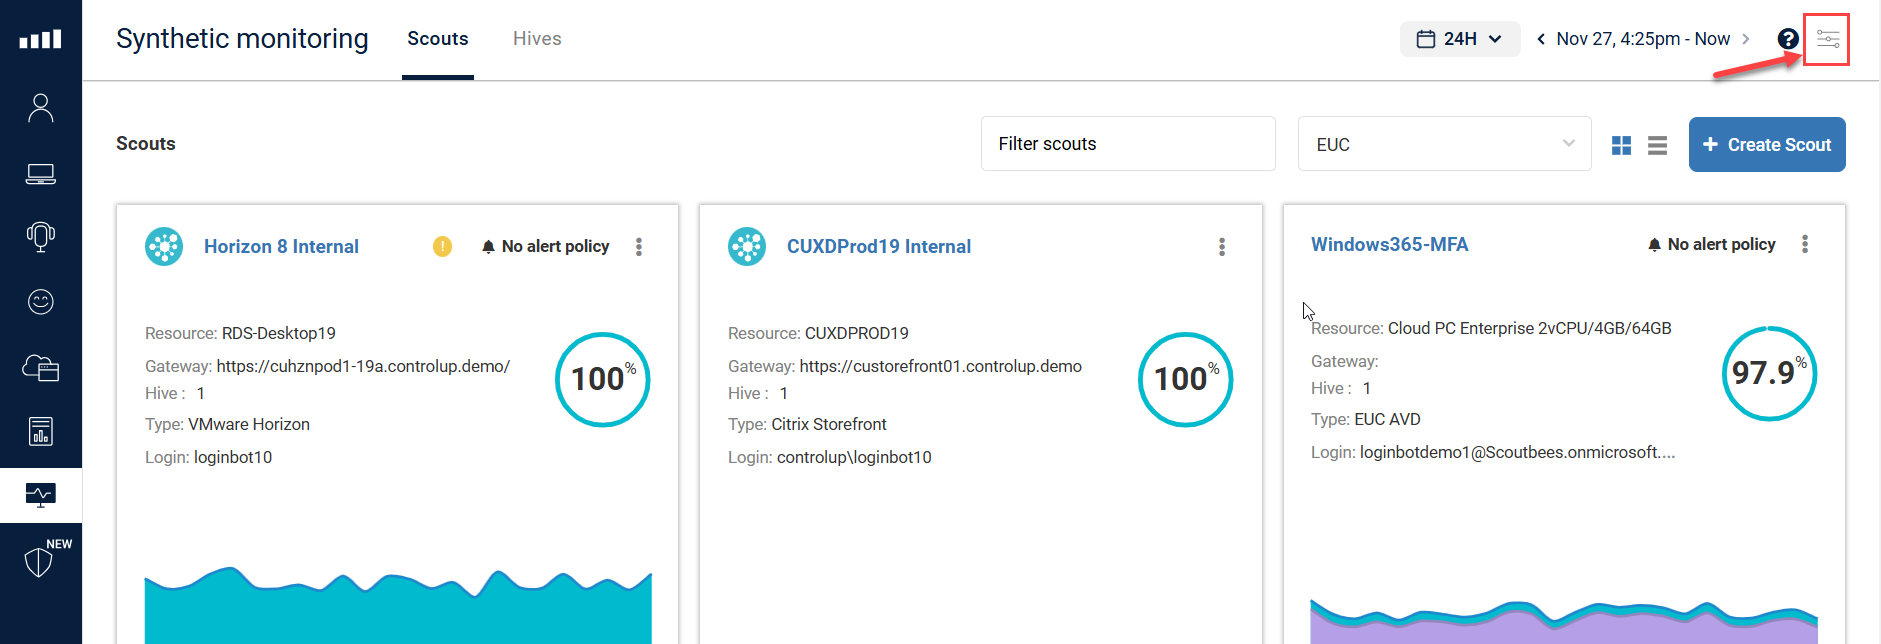Click No alert policy on Horizon 8 Internal

(555, 246)
